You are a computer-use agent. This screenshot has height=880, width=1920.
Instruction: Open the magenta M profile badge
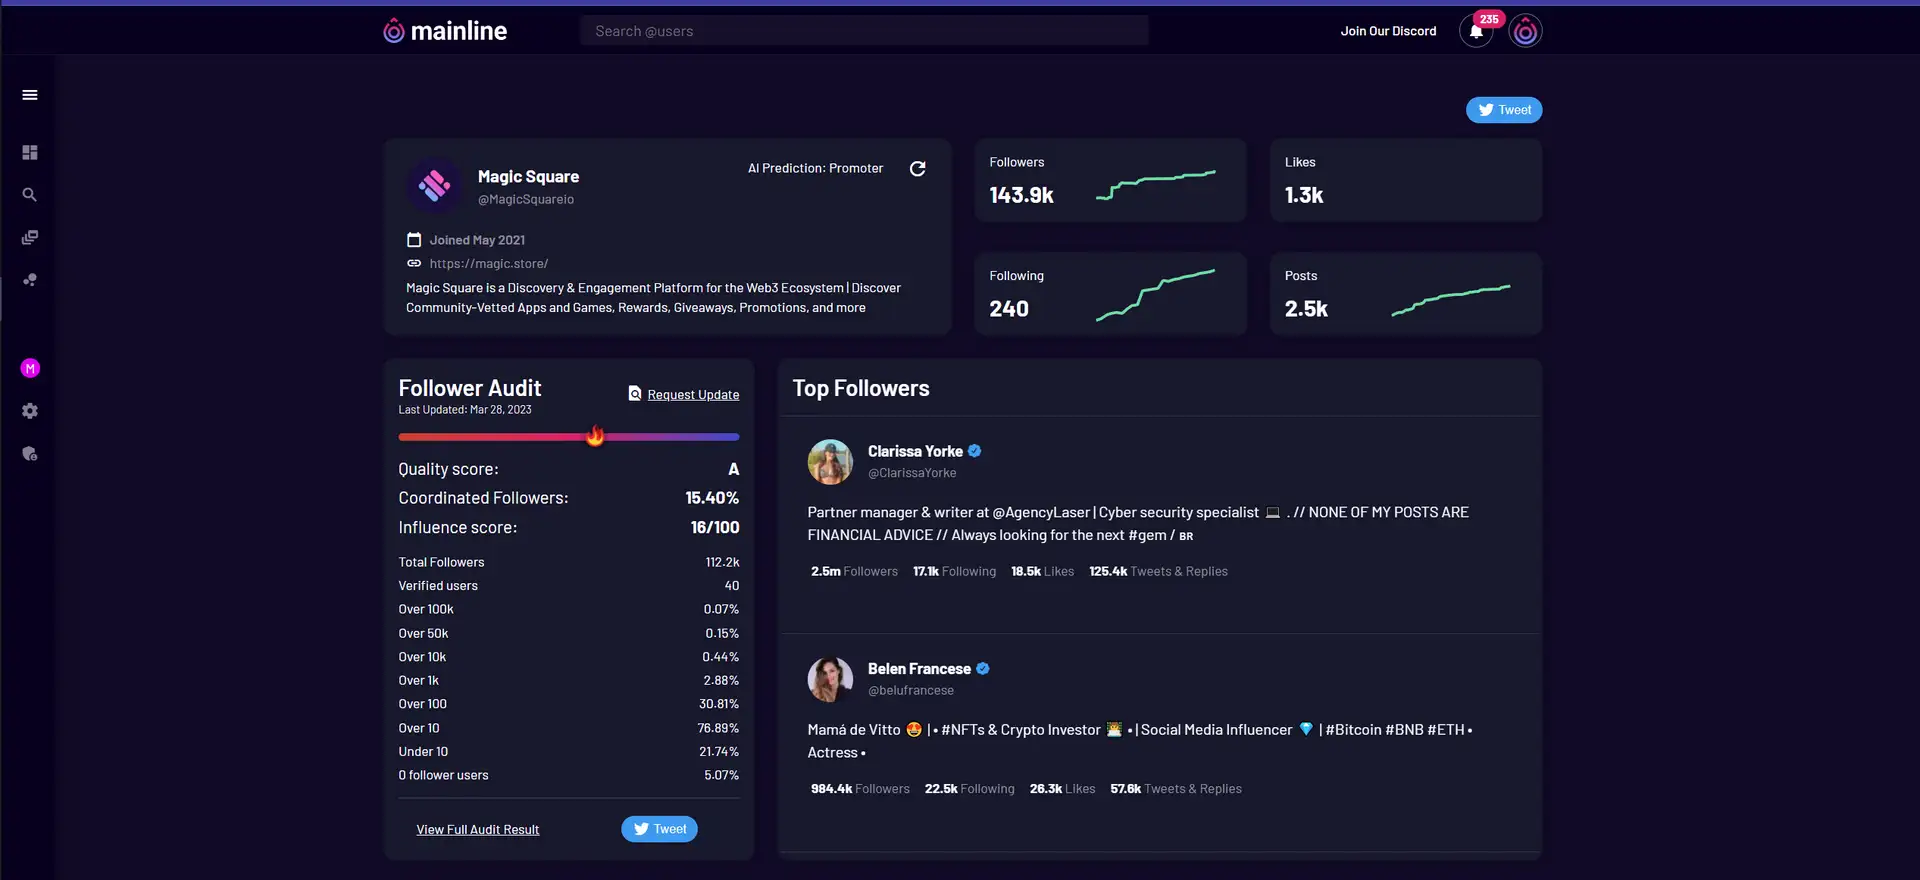pyautogui.click(x=30, y=368)
